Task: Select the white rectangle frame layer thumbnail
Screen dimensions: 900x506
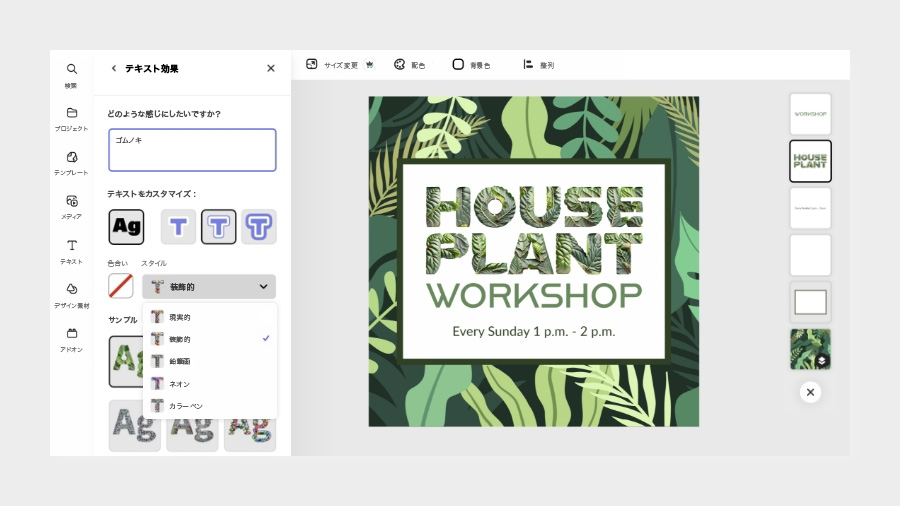Action: 810,302
